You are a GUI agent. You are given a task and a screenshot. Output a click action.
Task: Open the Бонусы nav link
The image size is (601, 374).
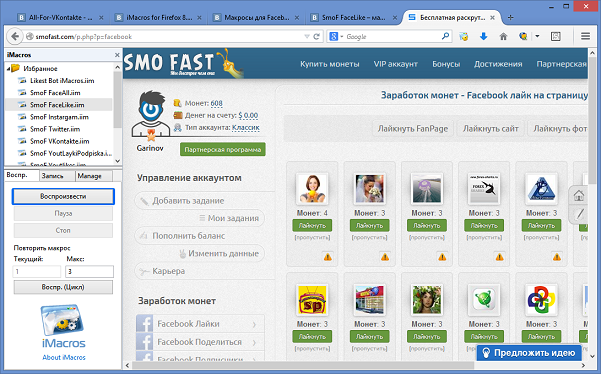coord(446,64)
